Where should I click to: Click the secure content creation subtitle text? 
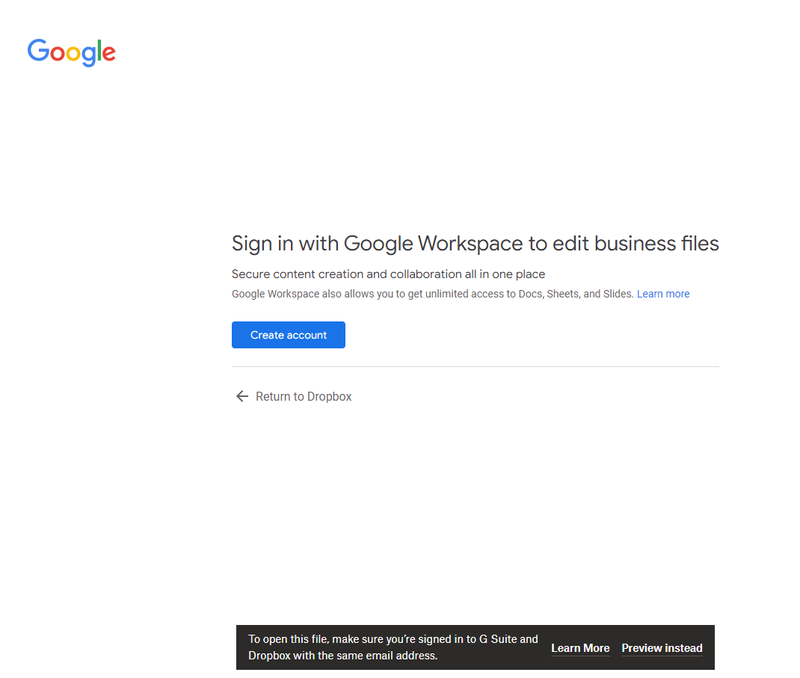coord(388,273)
